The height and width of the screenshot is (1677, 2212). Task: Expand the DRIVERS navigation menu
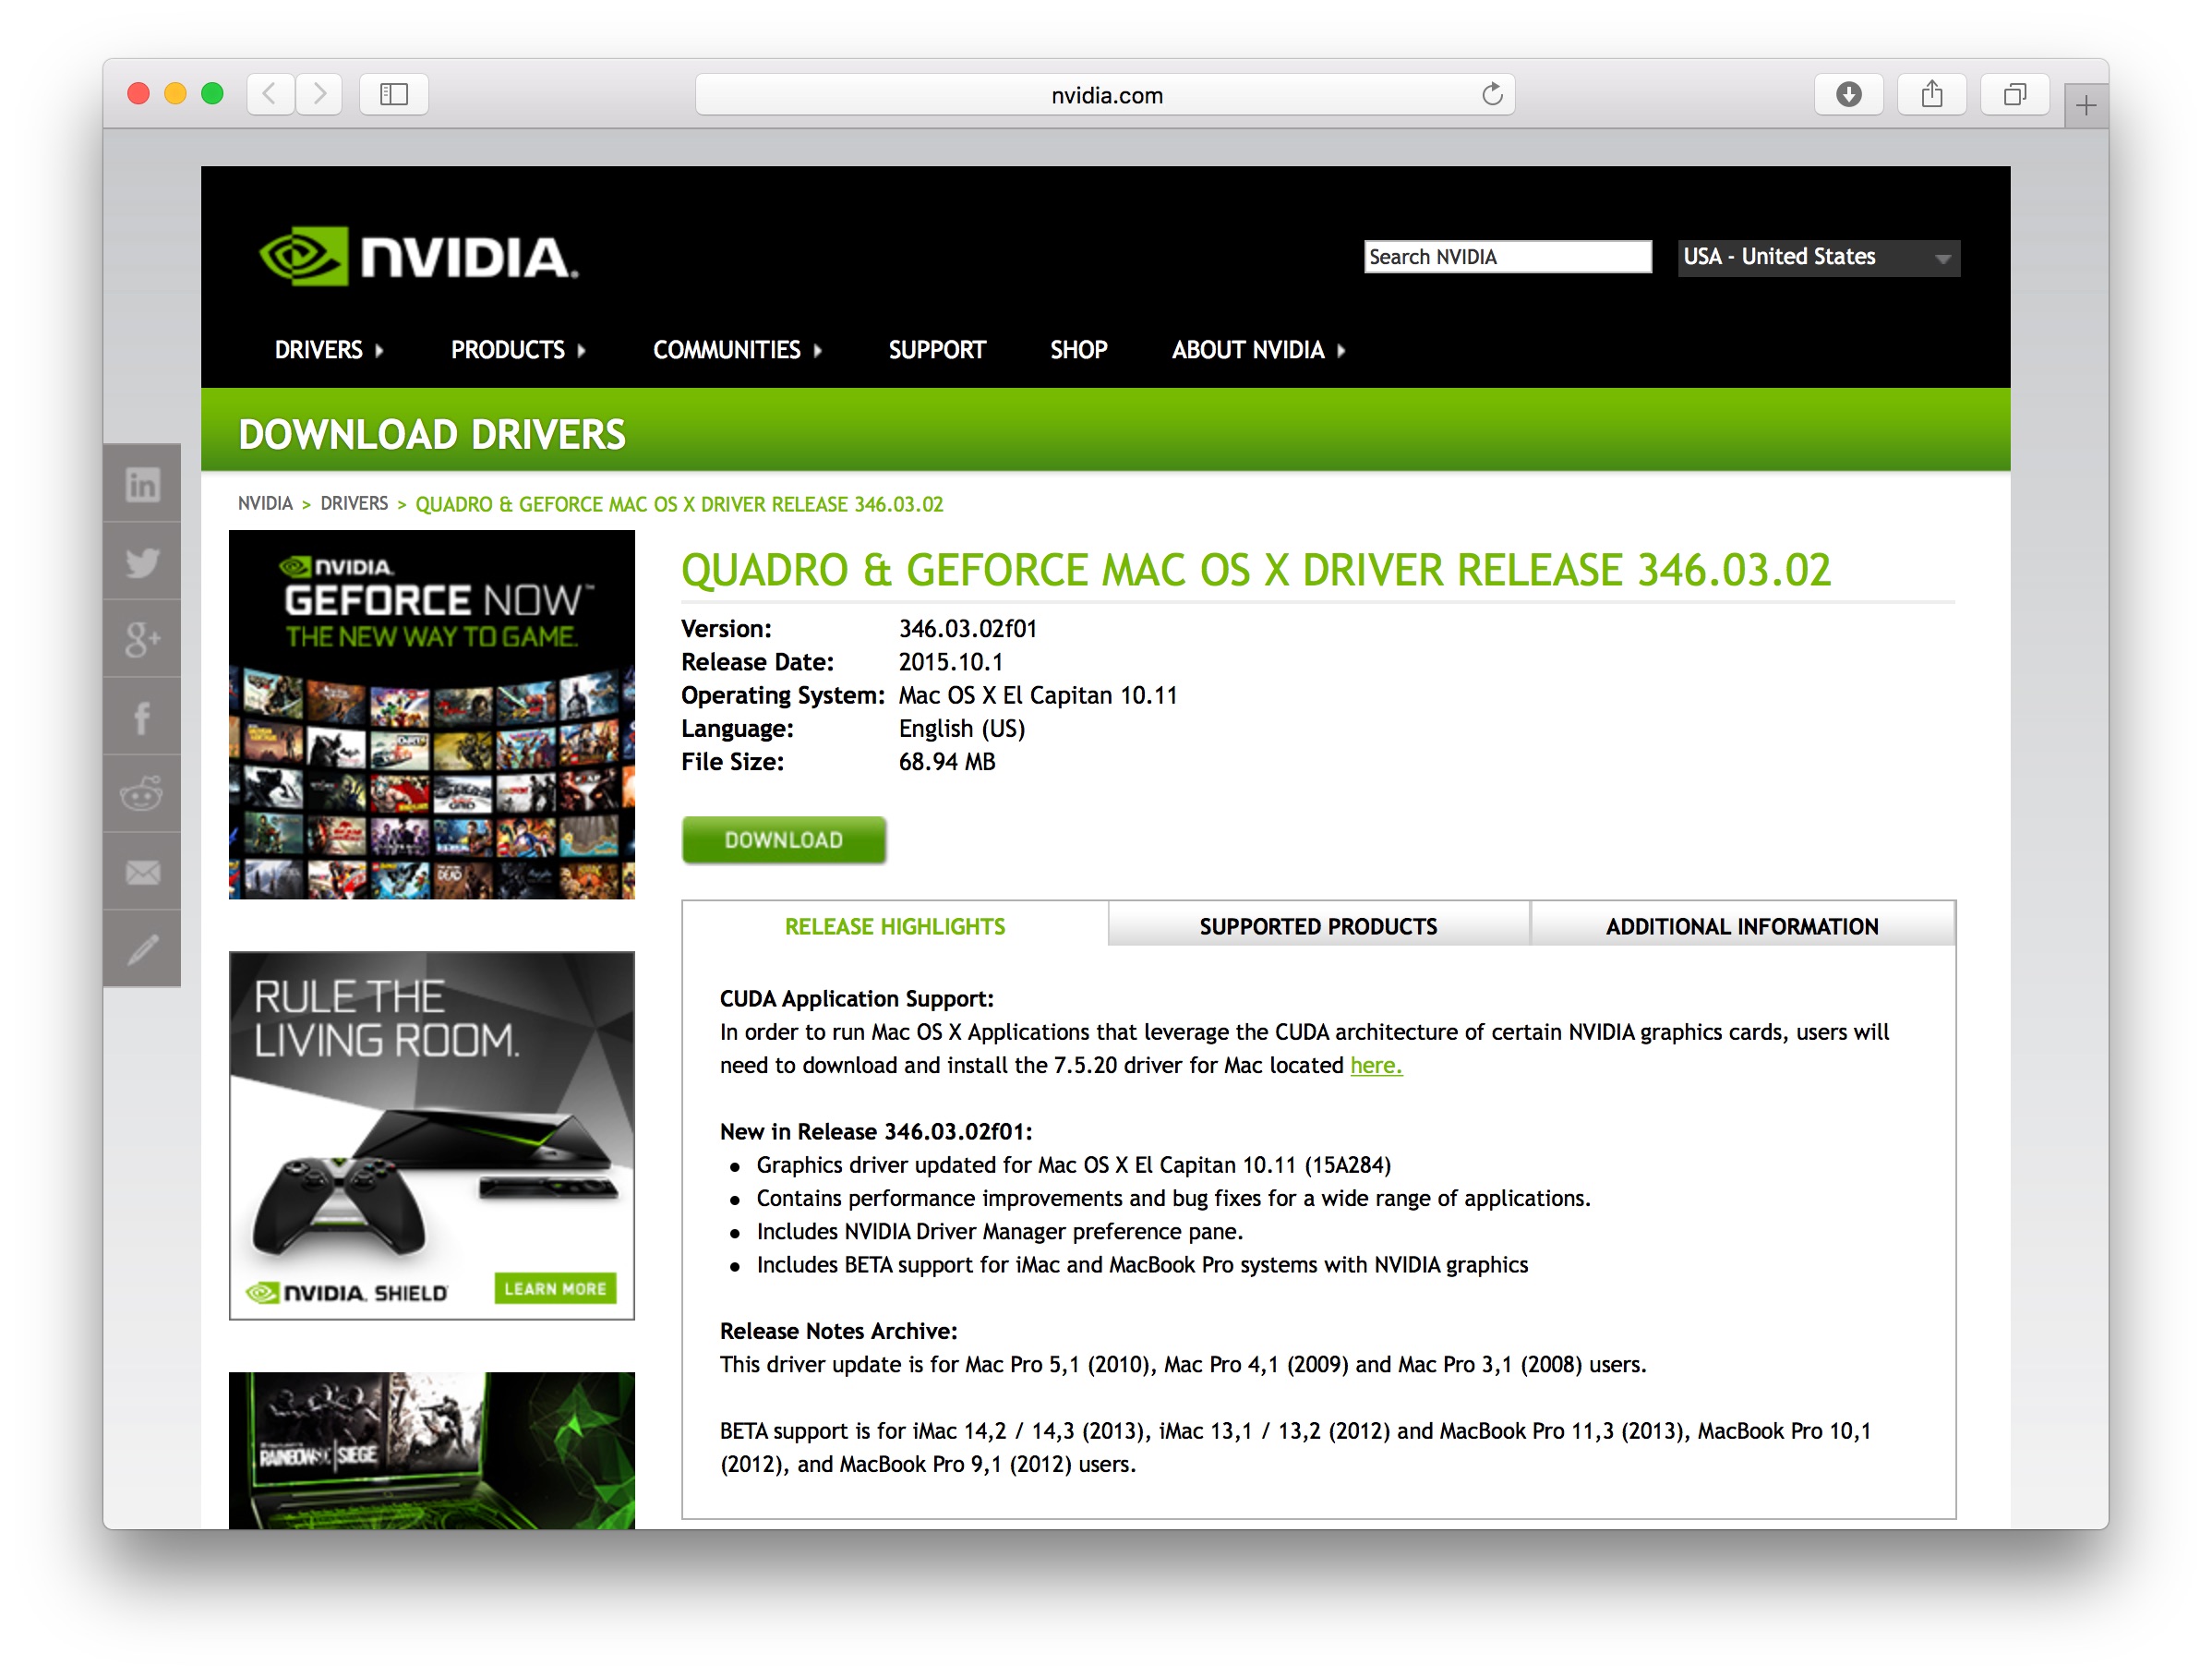(x=328, y=350)
